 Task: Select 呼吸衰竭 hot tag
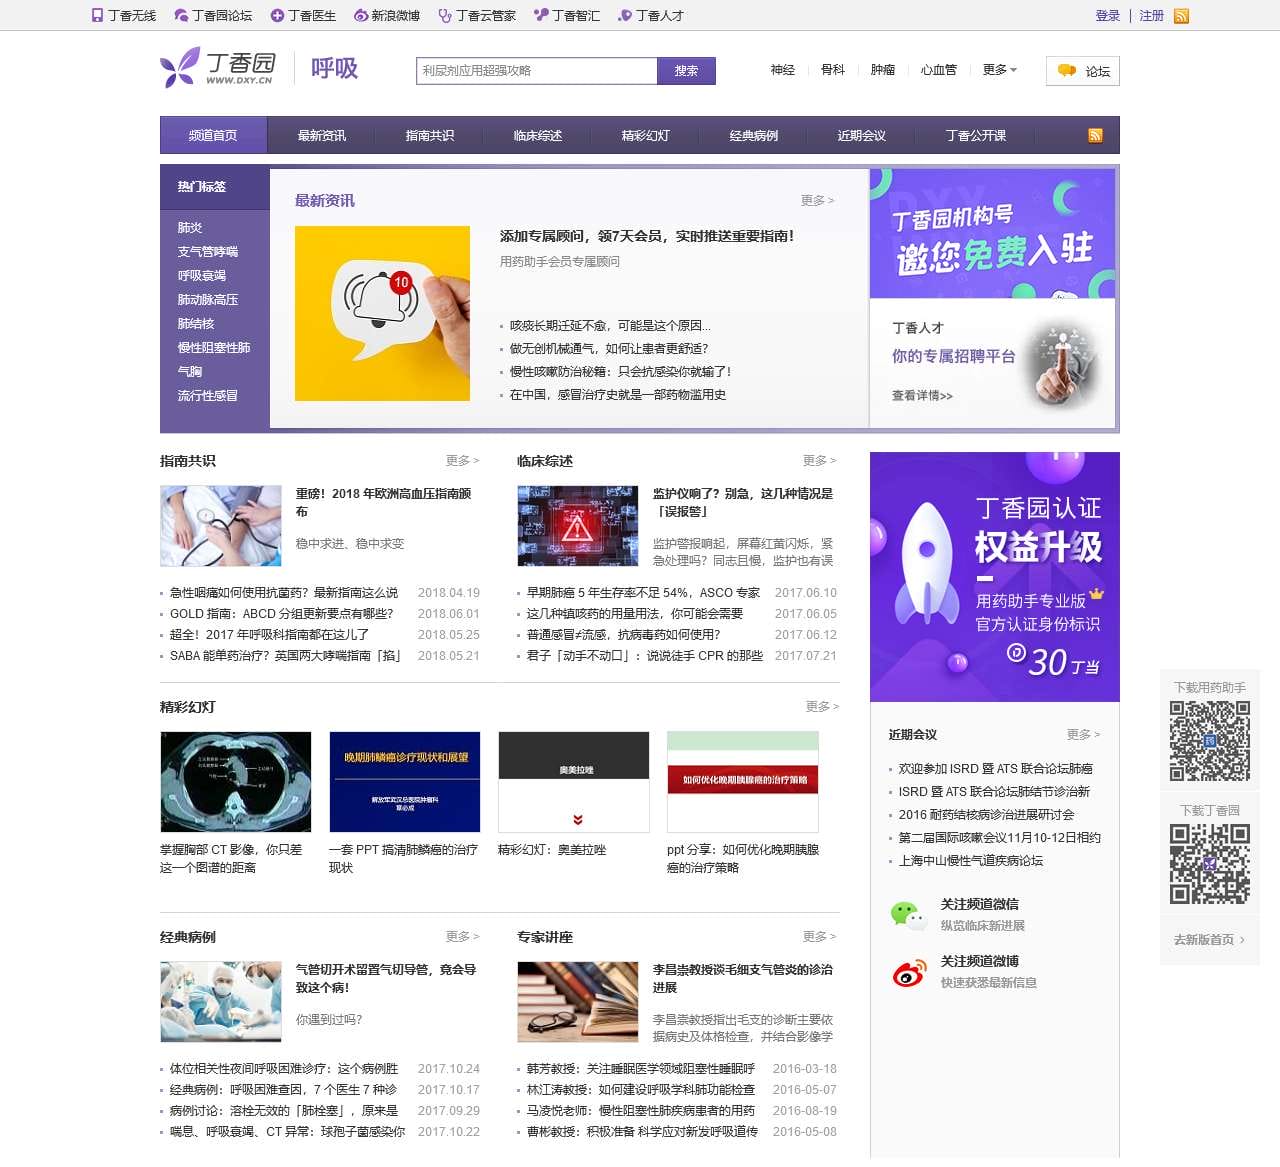coord(202,275)
